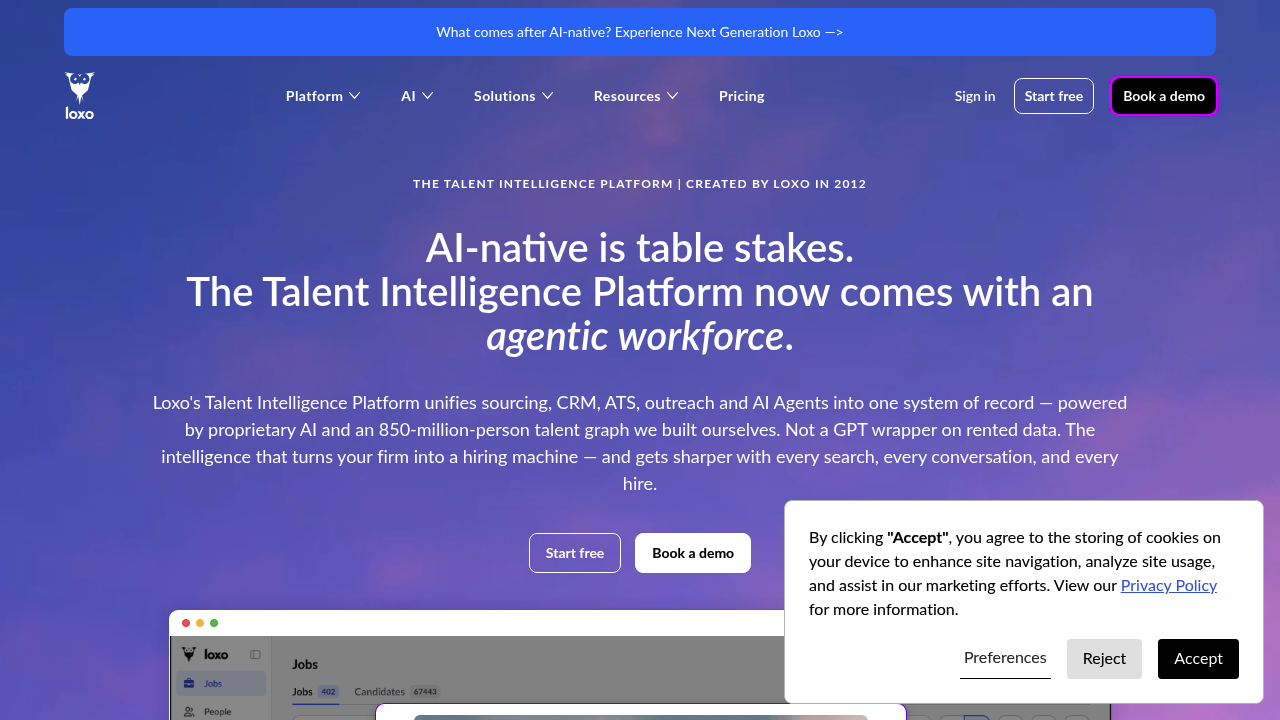Click the green window dot in the app preview
The width and height of the screenshot is (1280, 720).
pos(214,623)
